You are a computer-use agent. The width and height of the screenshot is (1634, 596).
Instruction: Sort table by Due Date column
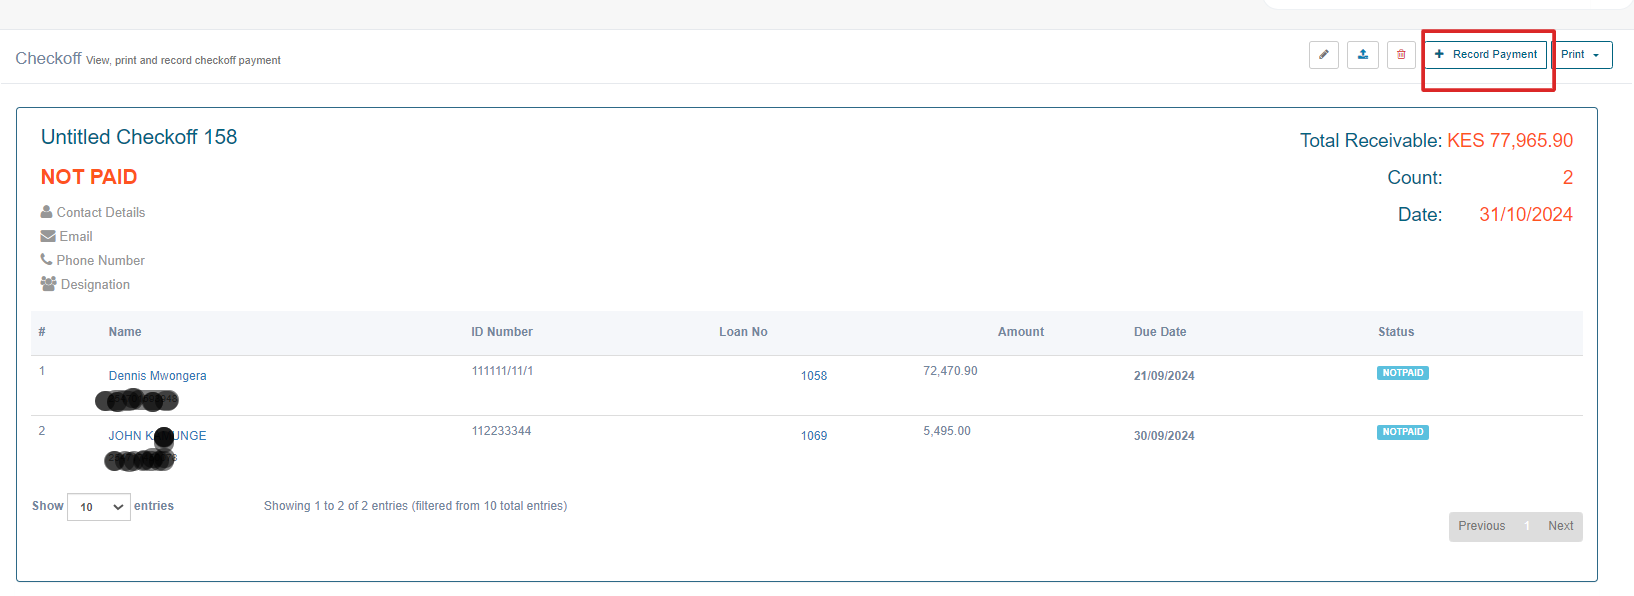[x=1160, y=332]
